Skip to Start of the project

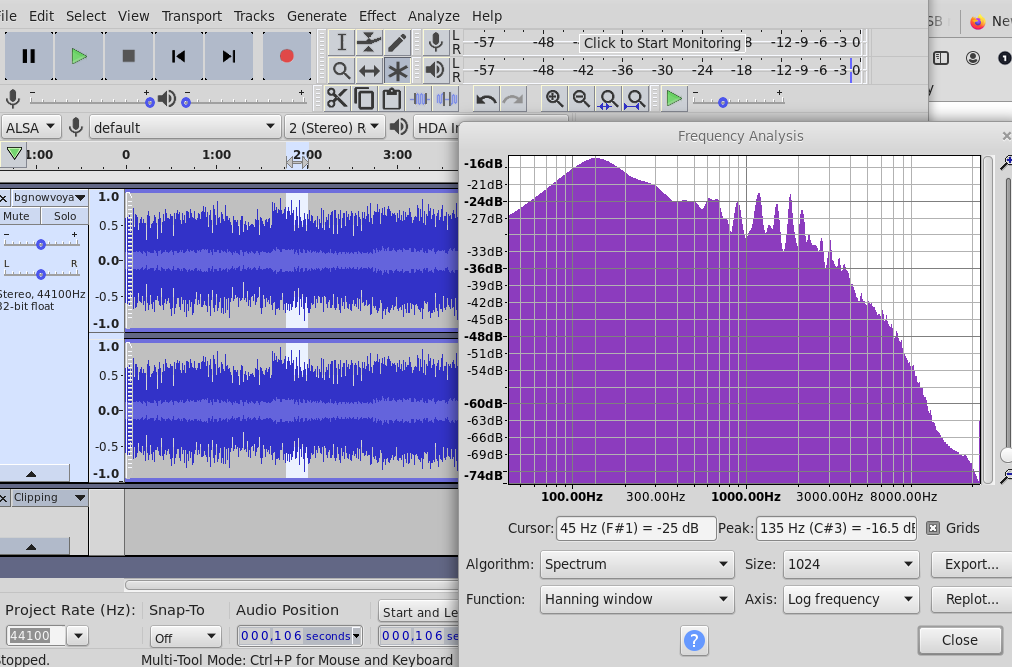click(179, 56)
